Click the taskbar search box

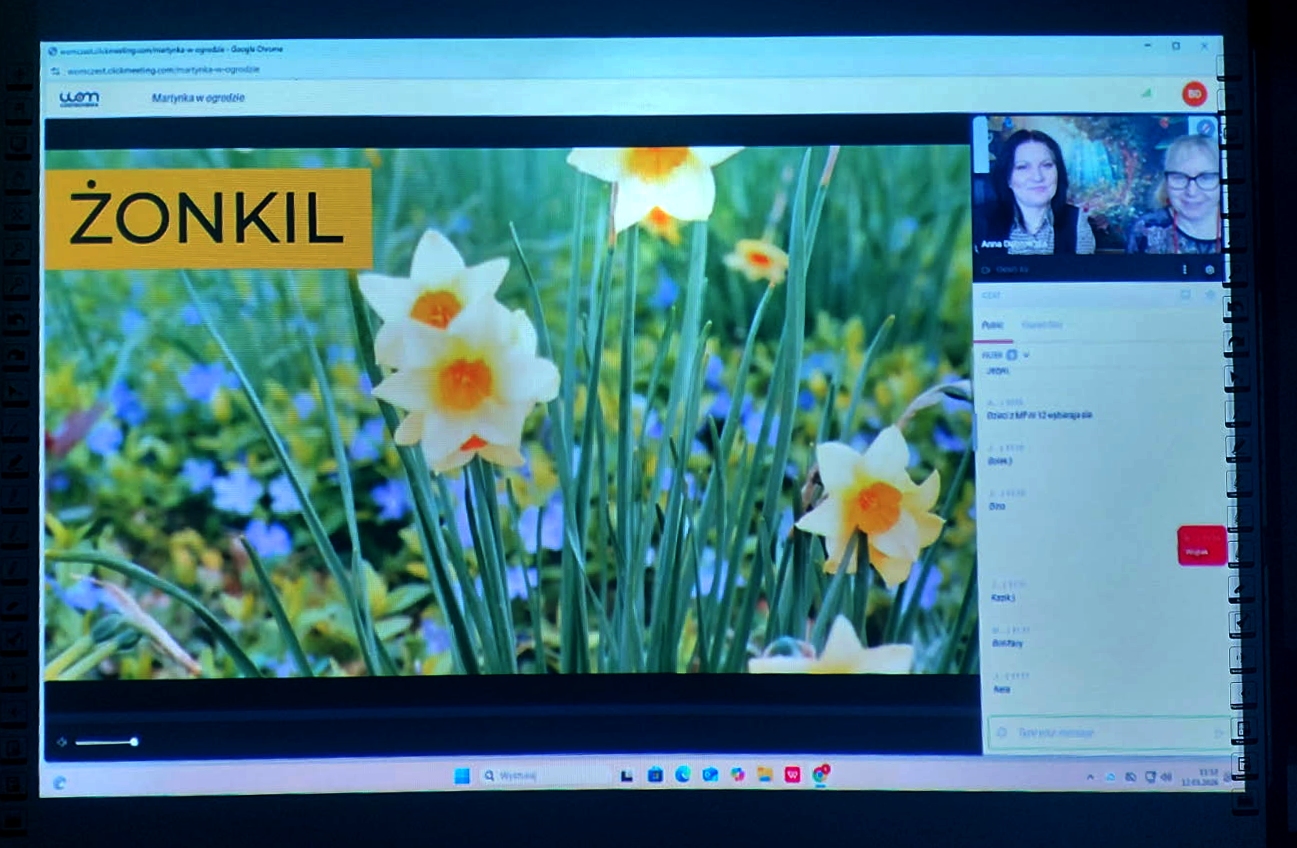coord(540,775)
